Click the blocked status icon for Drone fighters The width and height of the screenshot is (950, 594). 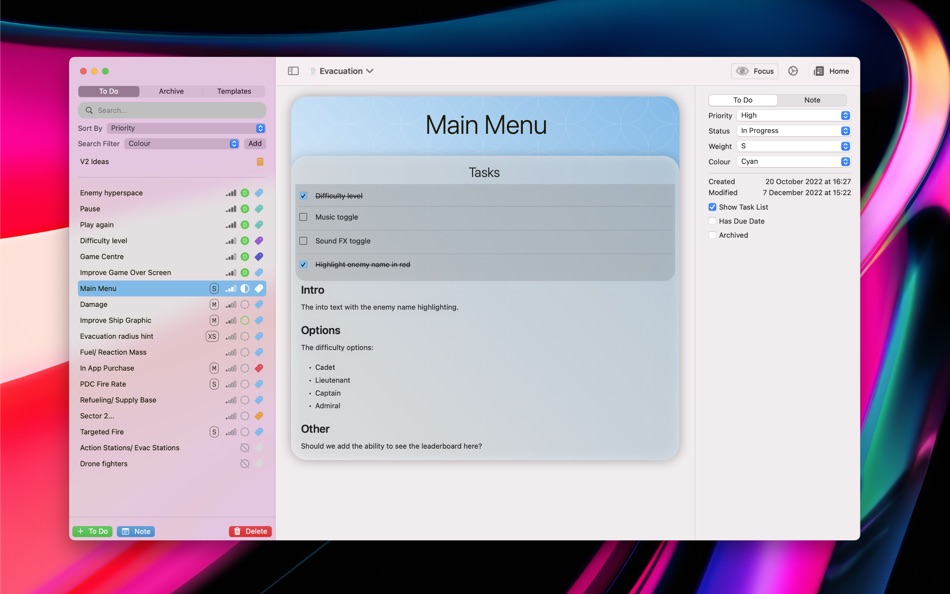[245, 464]
